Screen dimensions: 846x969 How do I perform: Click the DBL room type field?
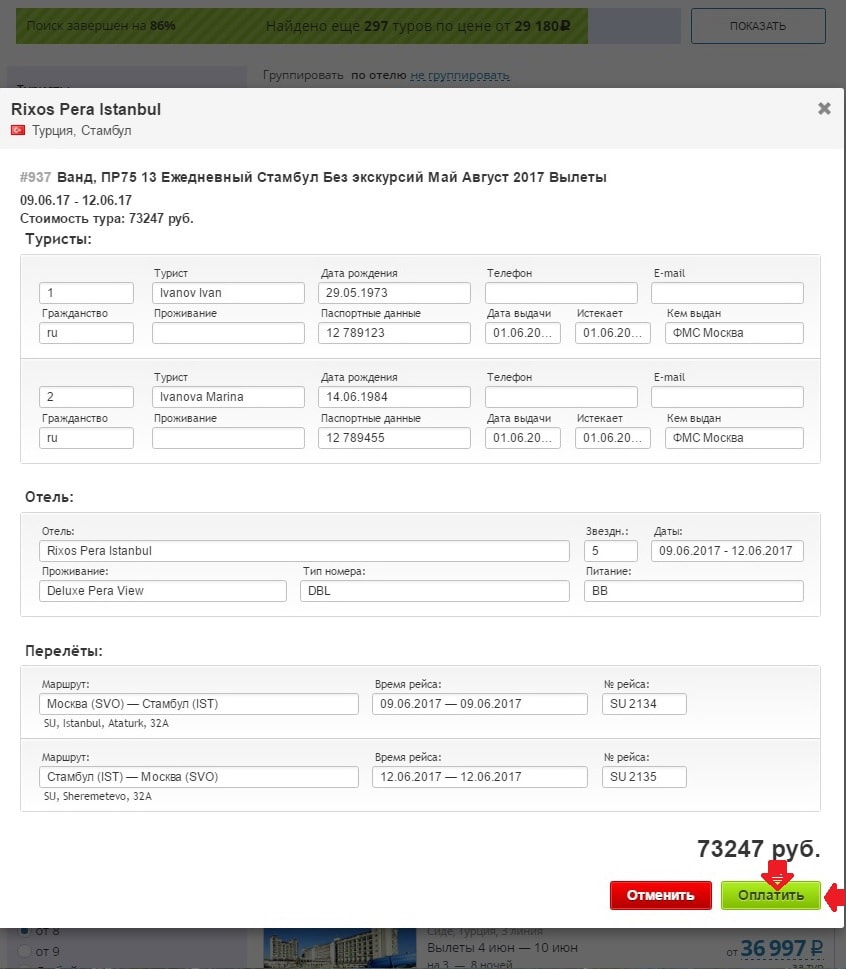click(x=434, y=591)
